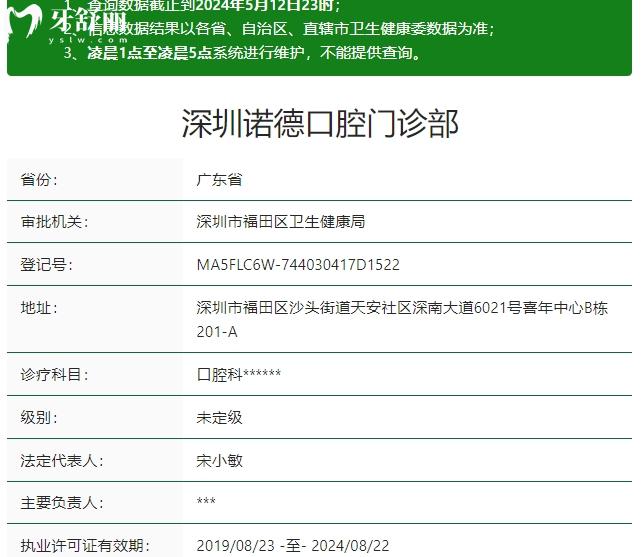The image size is (641, 557).
Task: Click notice line about 凌晨1点至凌晨5点 maintenance
Action: [x=242, y=53]
